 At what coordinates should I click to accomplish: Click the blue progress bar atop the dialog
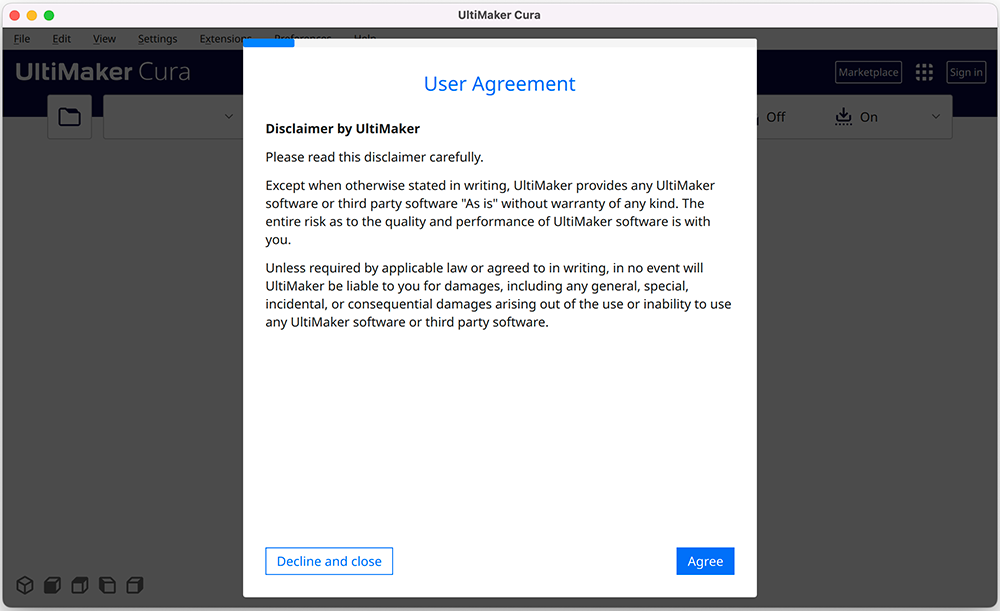coord(268,43)
